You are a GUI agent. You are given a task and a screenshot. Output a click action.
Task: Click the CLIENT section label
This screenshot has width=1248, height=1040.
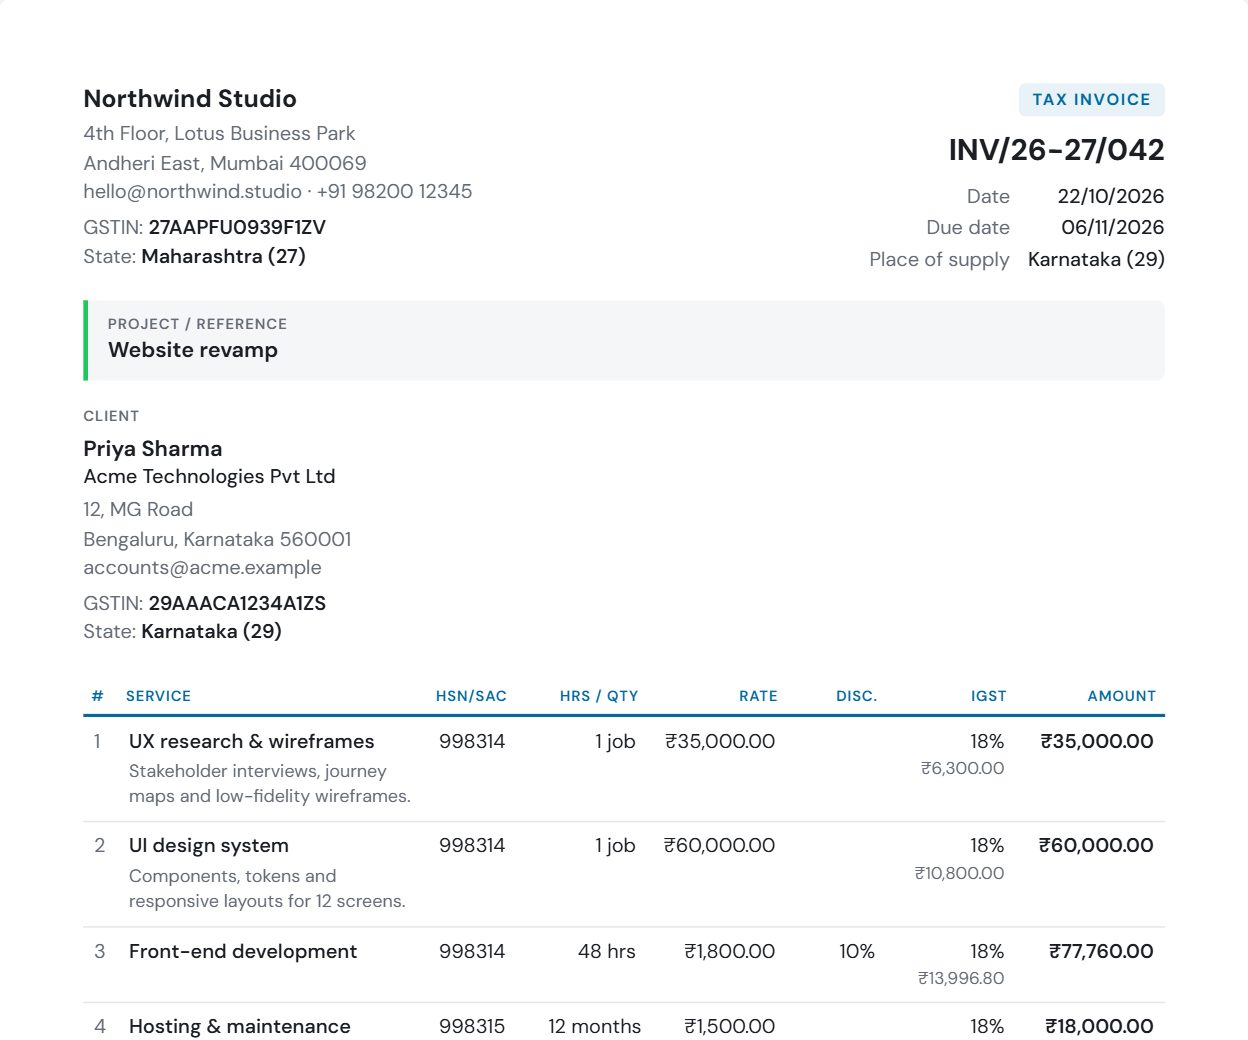[111, 416]
